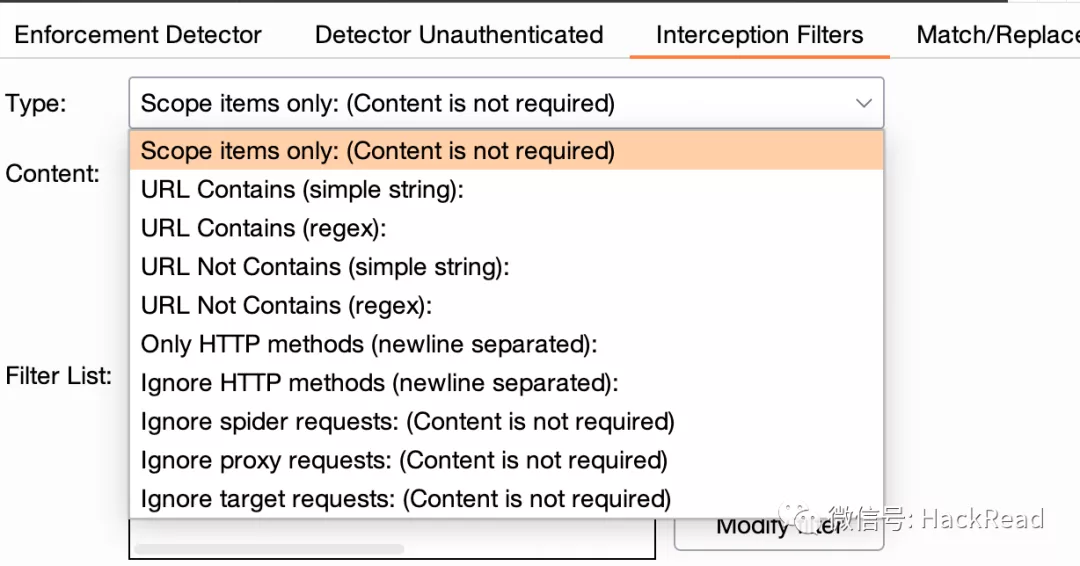Choose 'Scope items only' option
Viewport: 1080px width, 566px height.
pos(377,151)
